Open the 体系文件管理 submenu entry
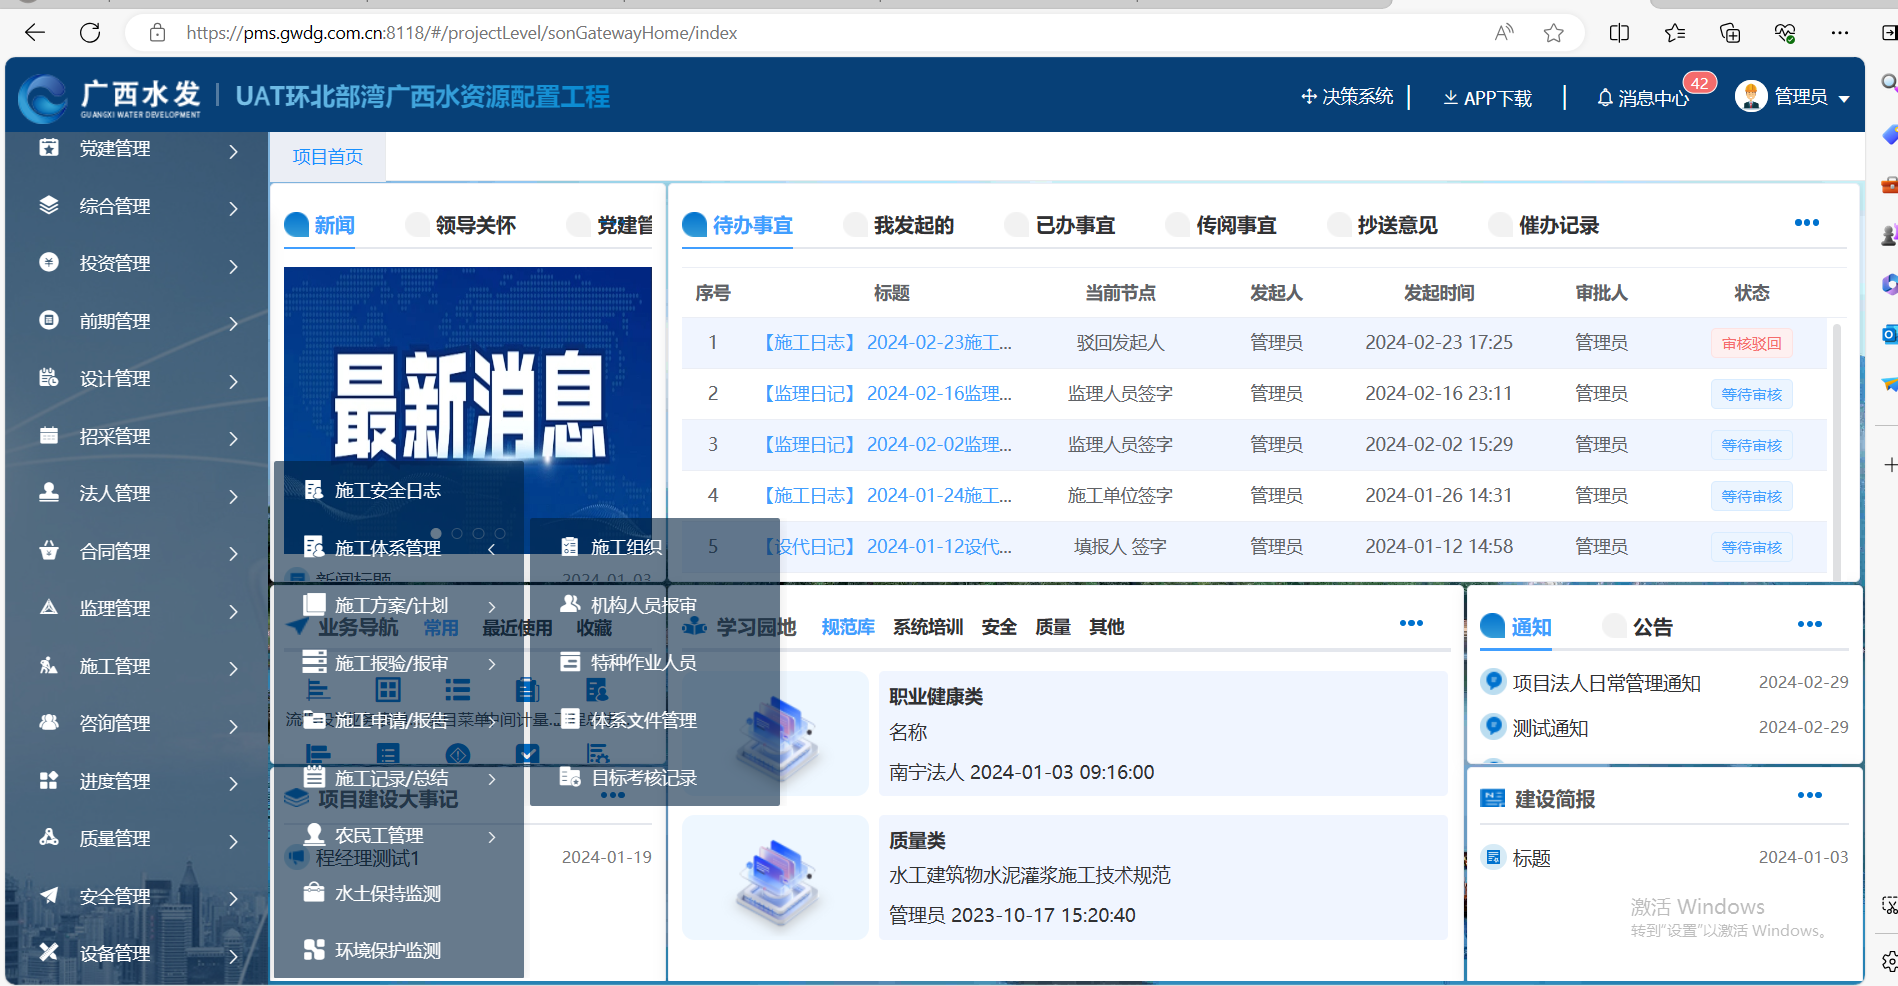The image size is (1898, 986). click(643, 720)
